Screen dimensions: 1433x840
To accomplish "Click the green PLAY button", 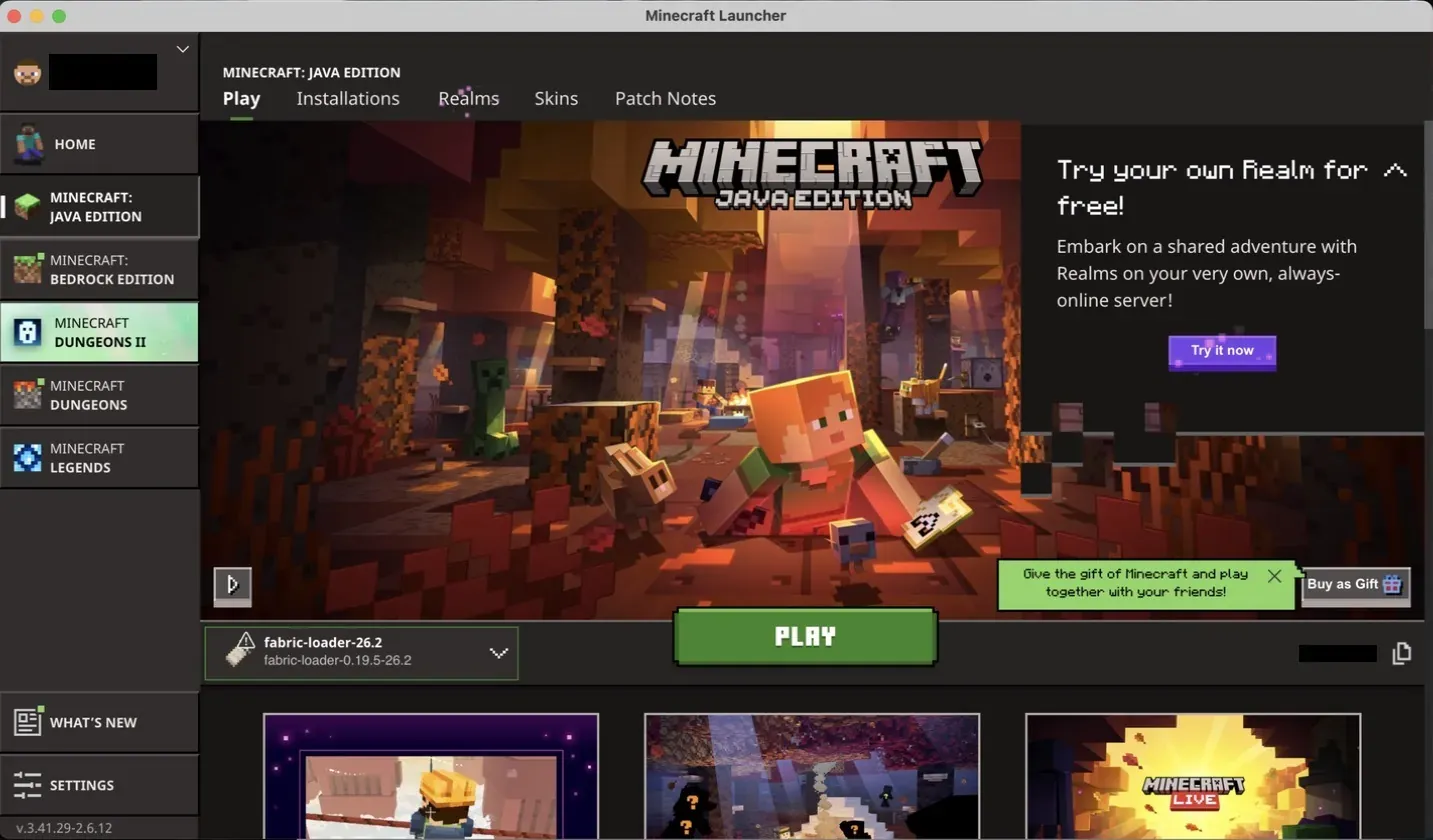I will click(805, 636).
